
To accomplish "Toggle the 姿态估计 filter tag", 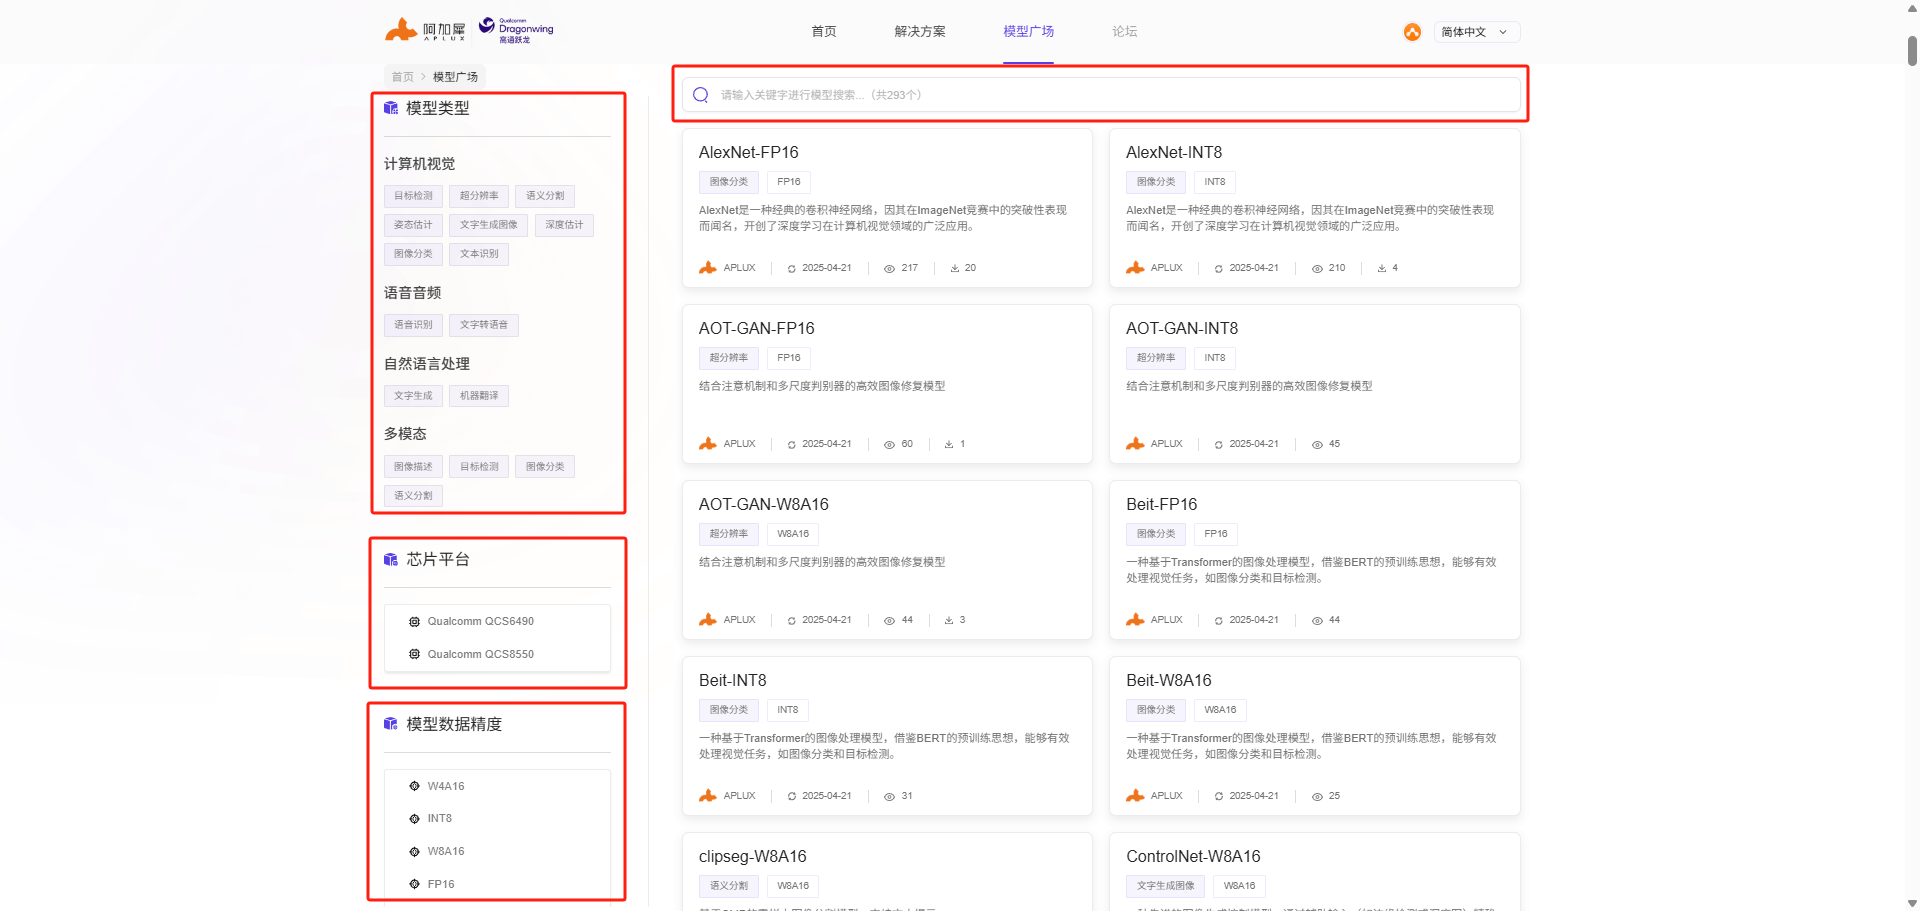I will [413, 225].
